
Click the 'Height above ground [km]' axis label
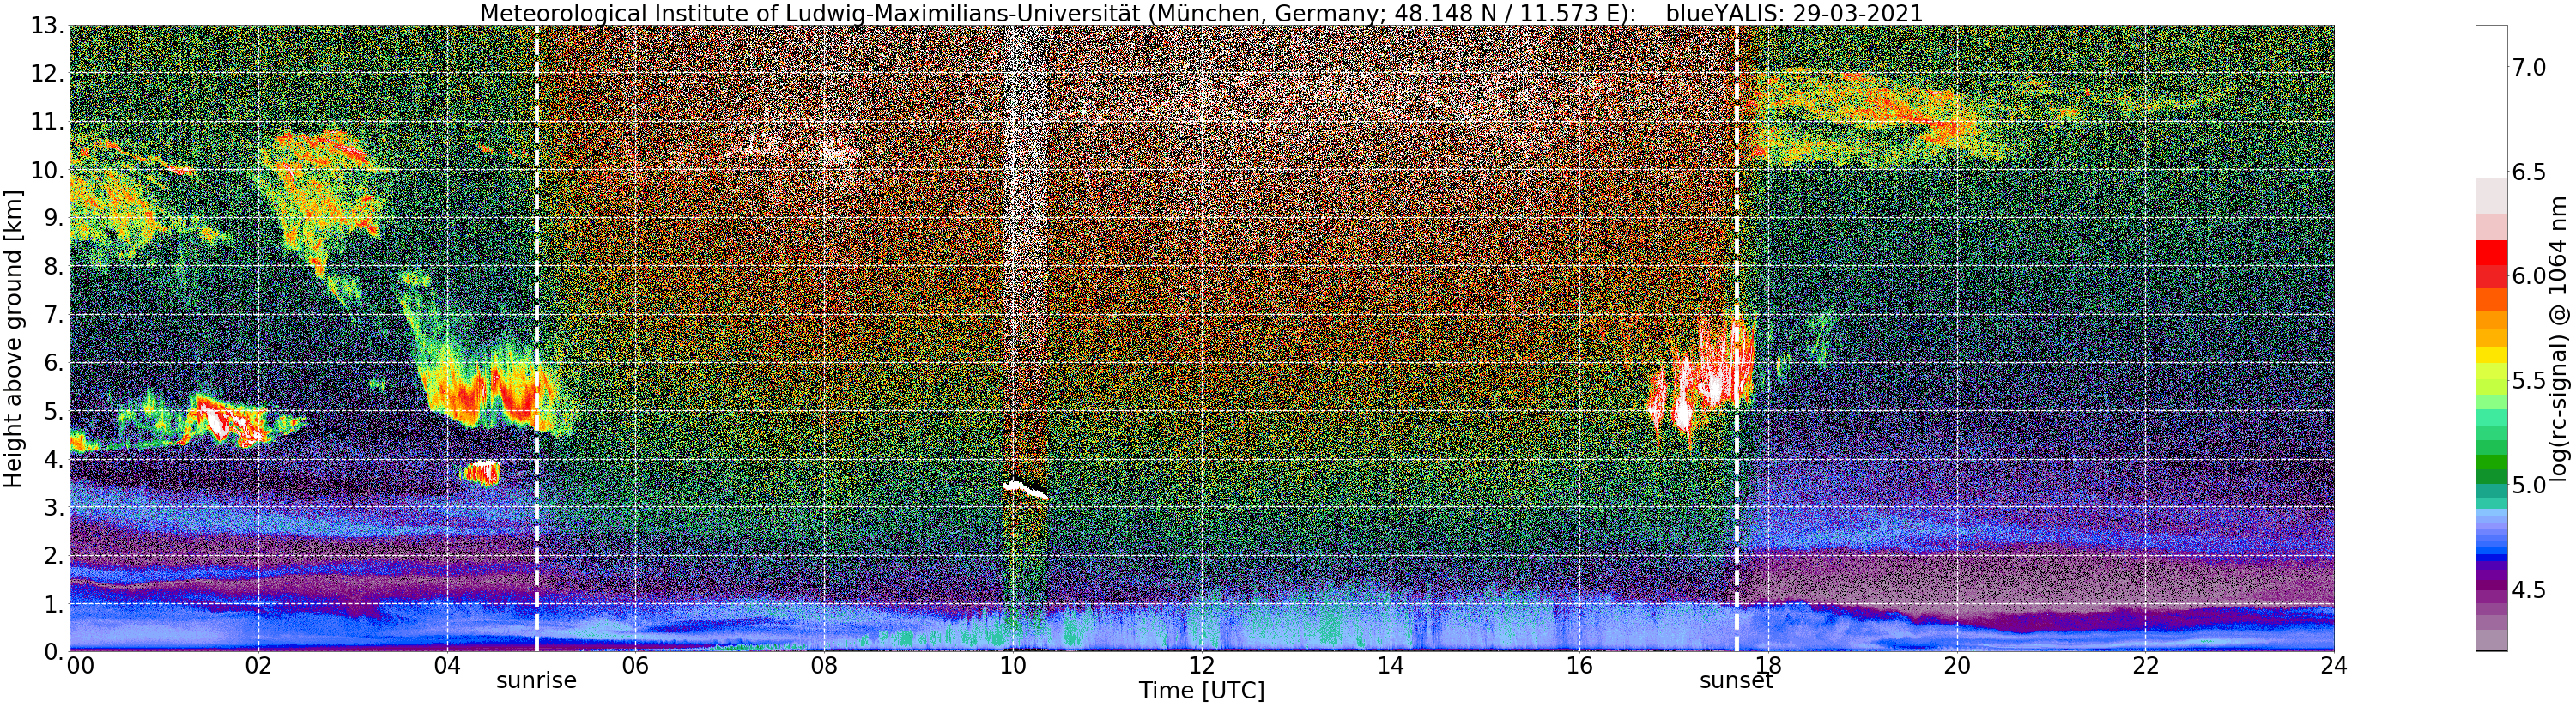[x=13, y=339]
